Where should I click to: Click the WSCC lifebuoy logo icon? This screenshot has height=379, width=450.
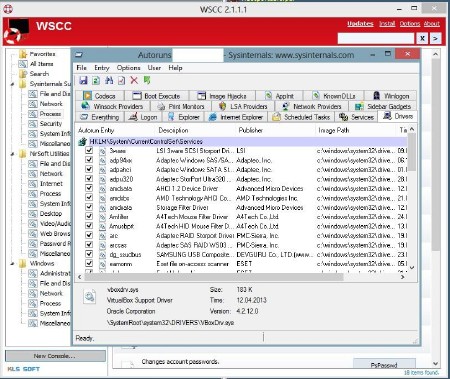tap(16, 32)
